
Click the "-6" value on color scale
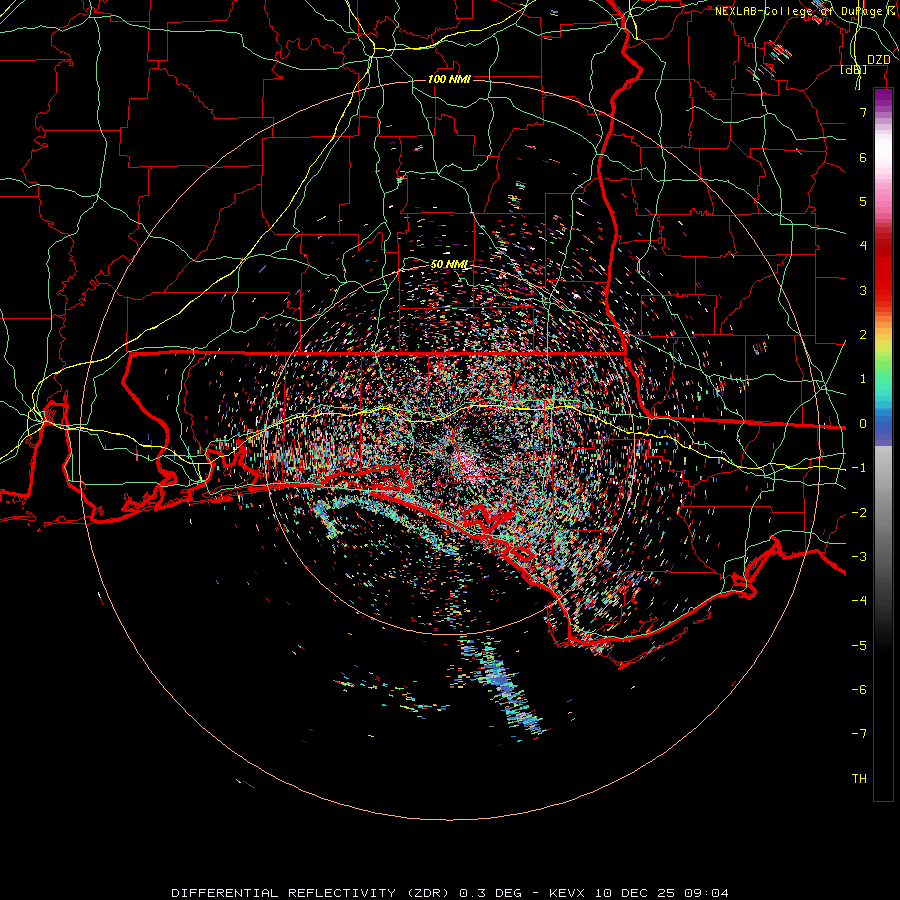pyautogui.click(x=859, y=690)
